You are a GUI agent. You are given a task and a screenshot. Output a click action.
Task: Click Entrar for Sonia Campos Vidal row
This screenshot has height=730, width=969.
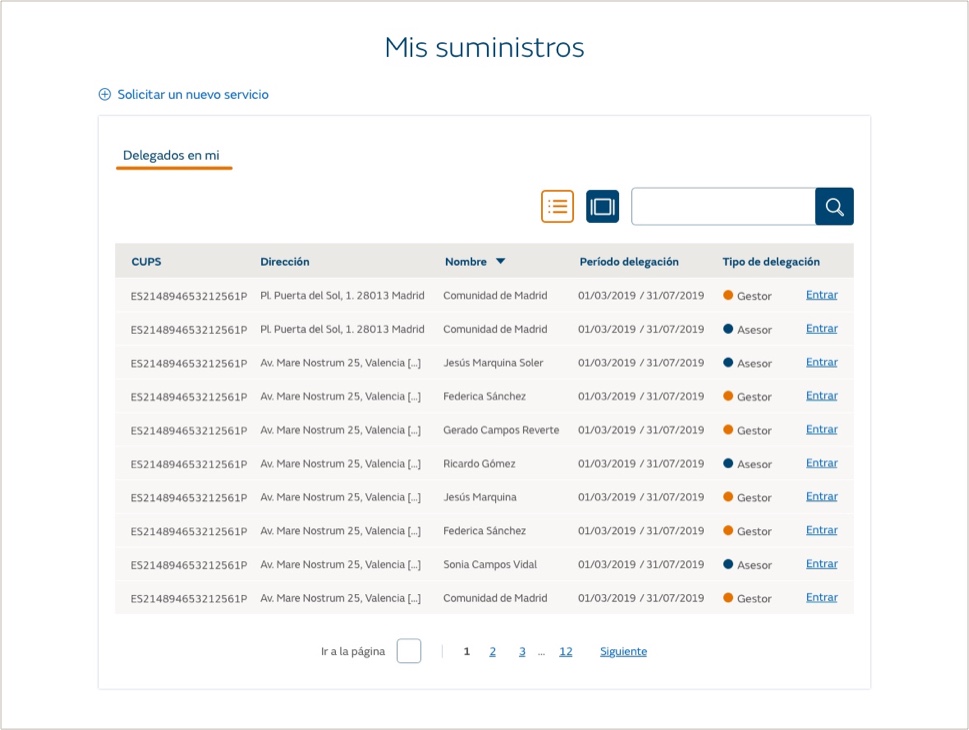pyautogui.click(x=822, y=564)
